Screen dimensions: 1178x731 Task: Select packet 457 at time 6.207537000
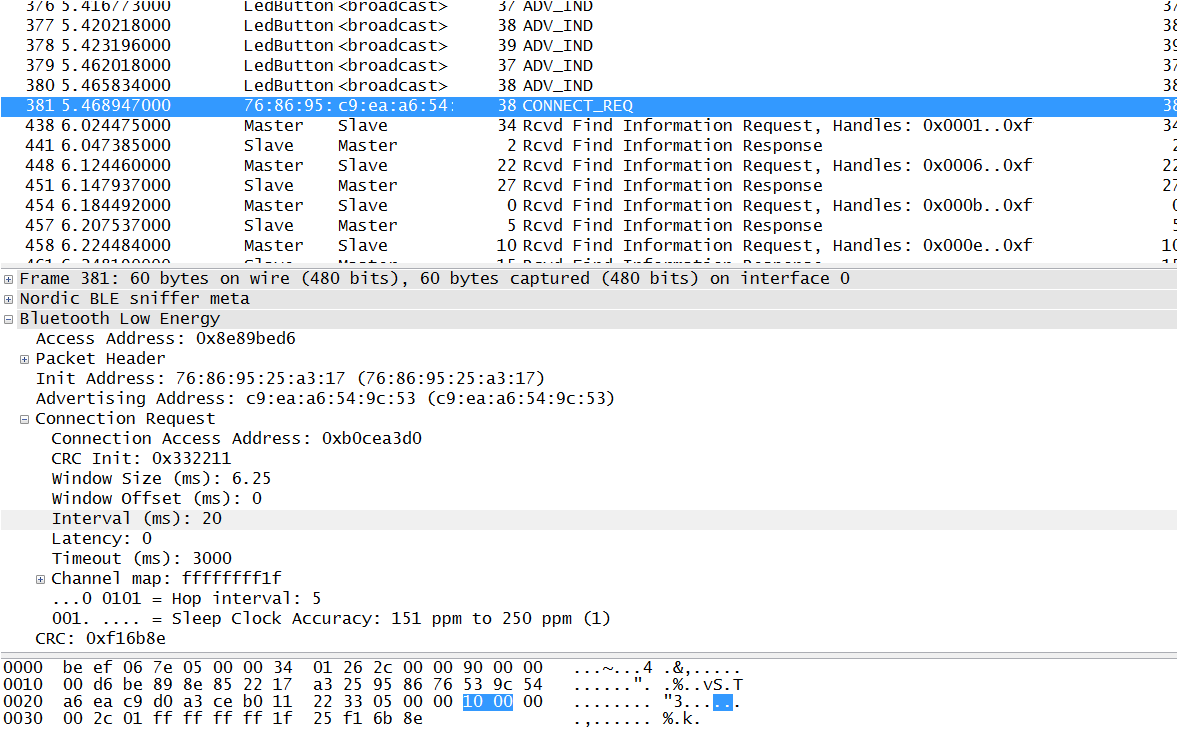589,225
